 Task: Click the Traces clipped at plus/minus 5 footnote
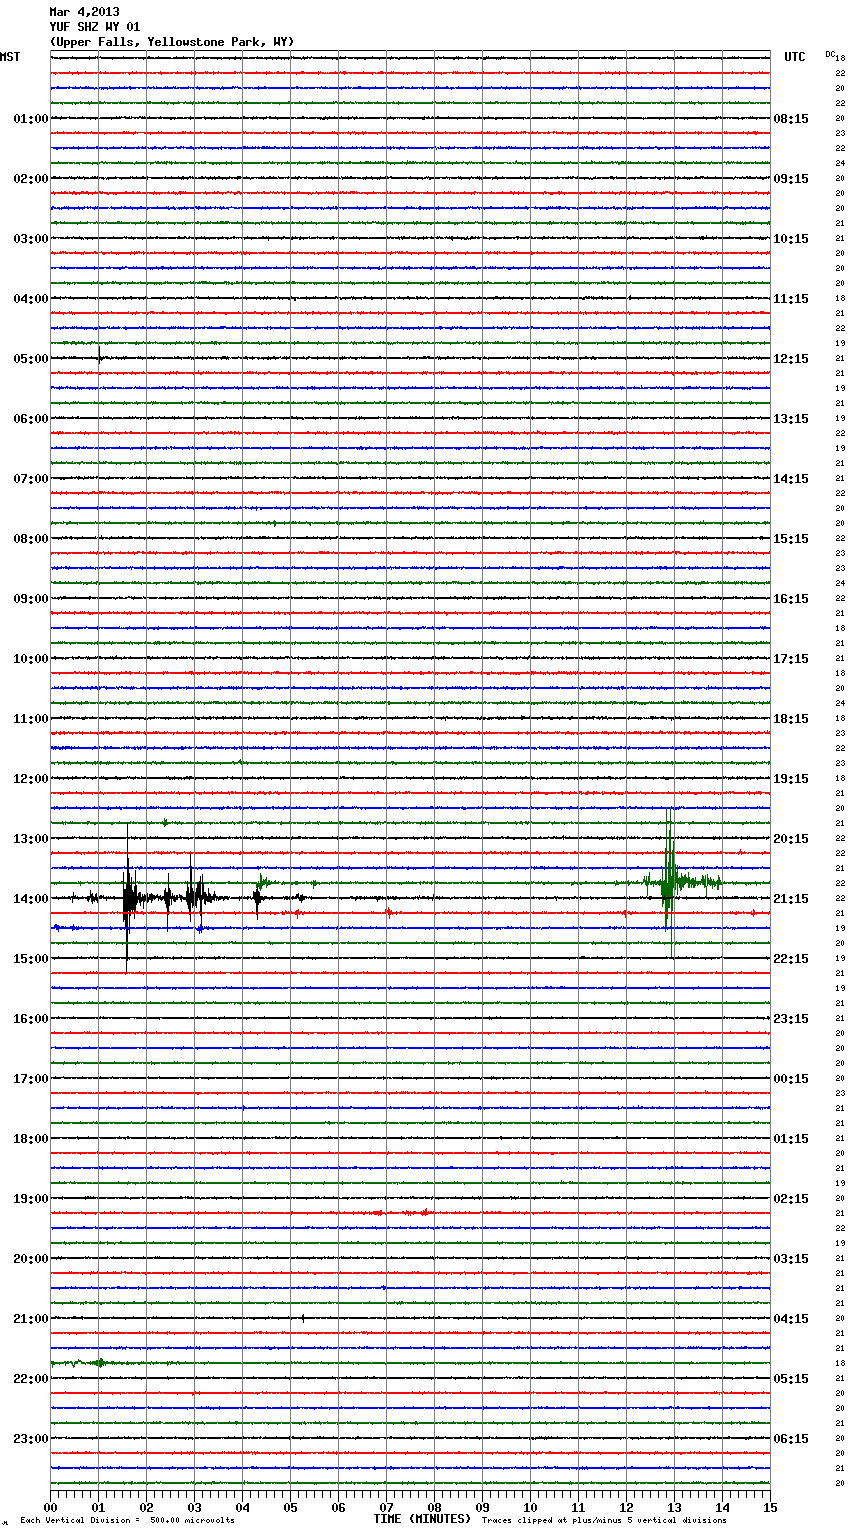click(x=604, y=1521)
